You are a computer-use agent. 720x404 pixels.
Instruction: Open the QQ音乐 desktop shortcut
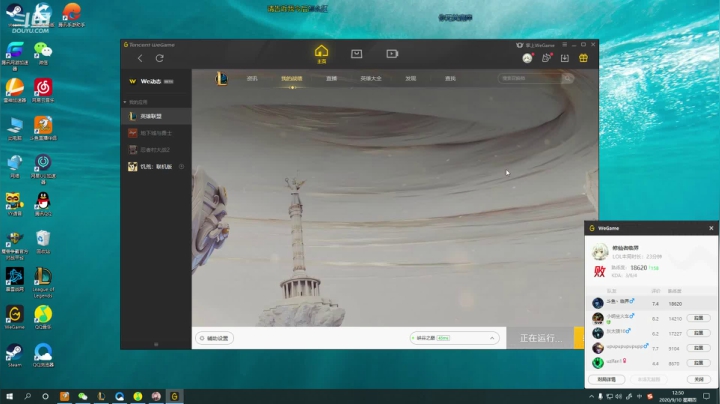tap(43, 318)
